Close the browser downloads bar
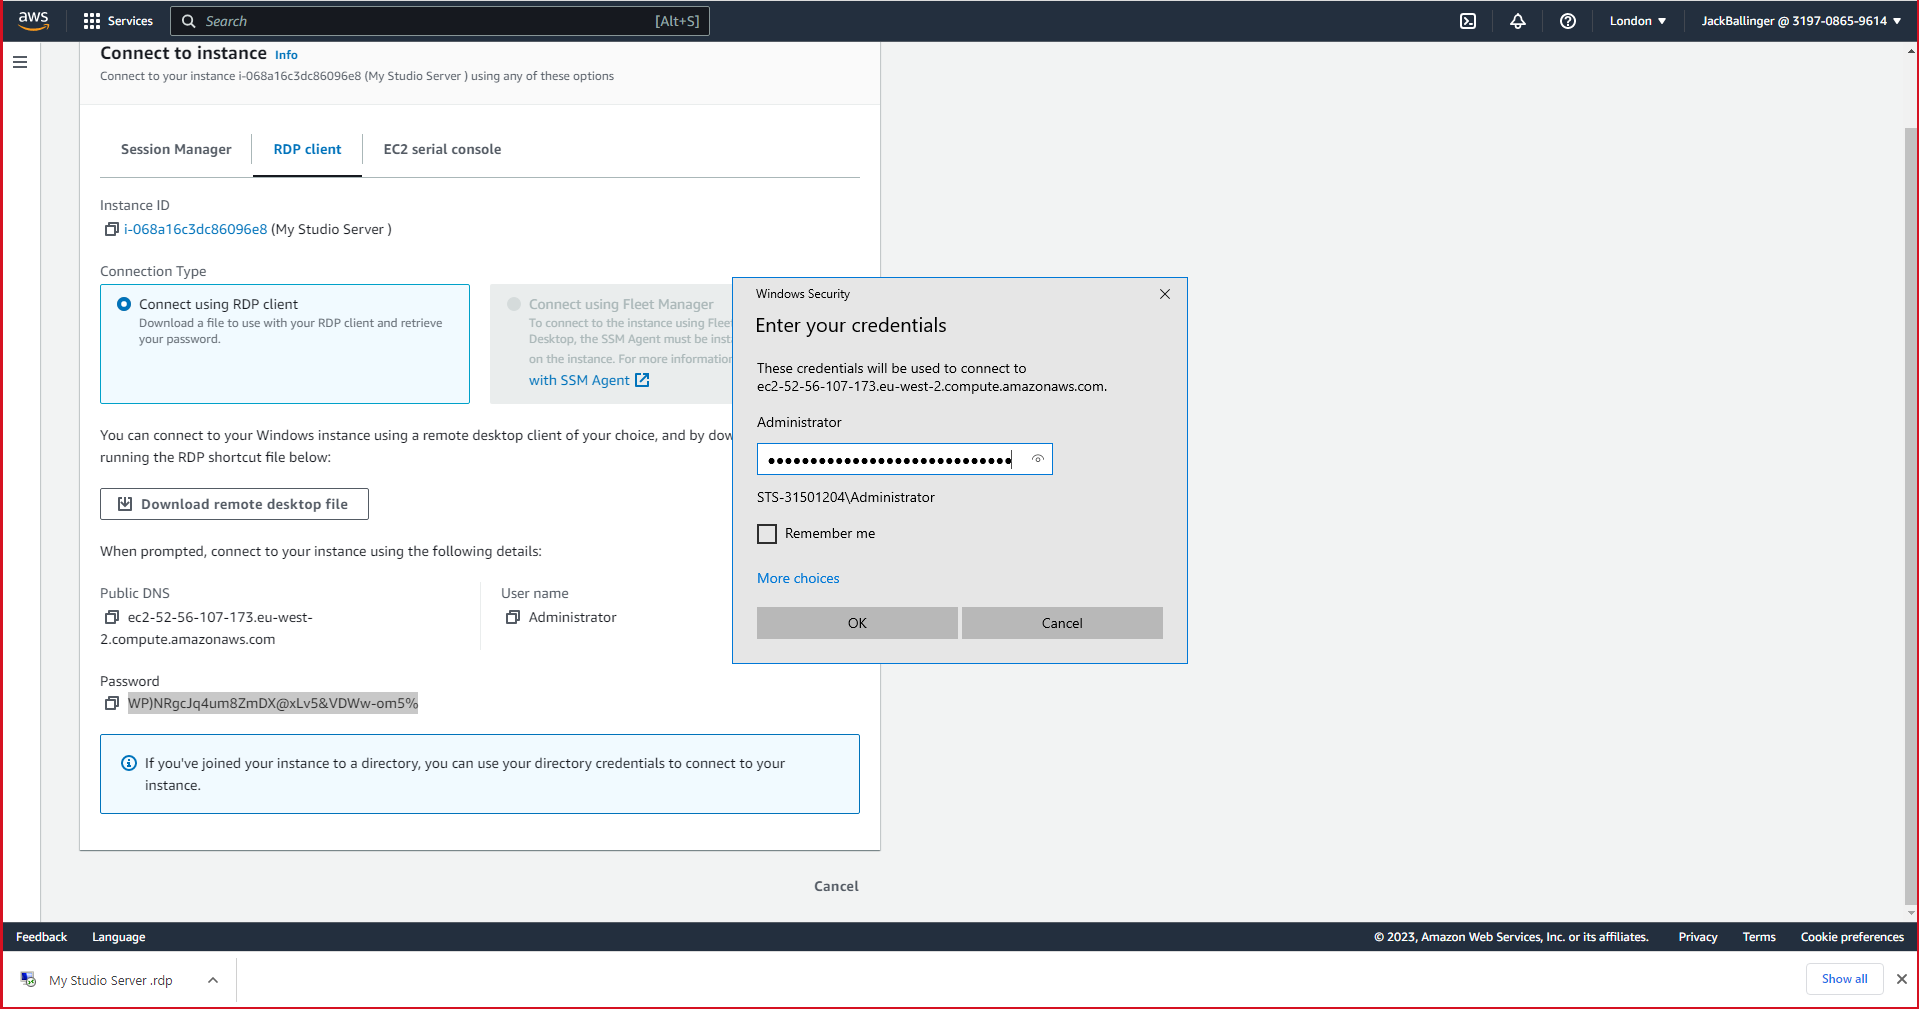Screen dimensions: 1919x1009 coord(1901,979)
